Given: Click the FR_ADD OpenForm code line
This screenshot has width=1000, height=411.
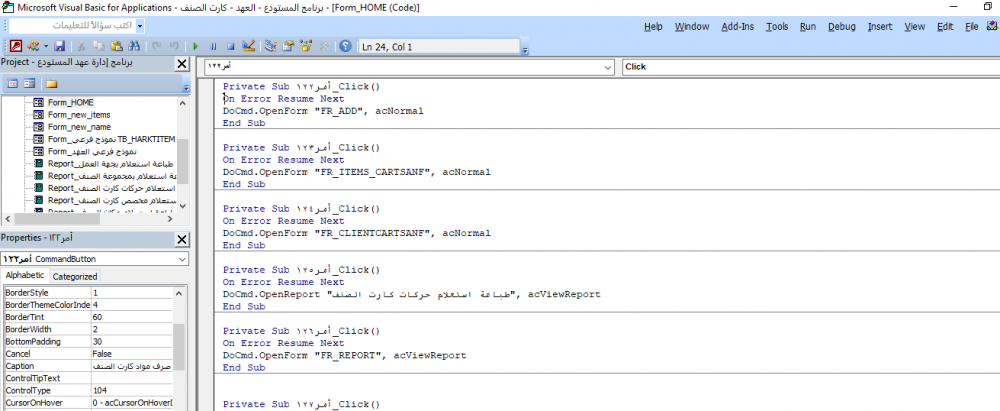Looking at the screenshot, I should point(323,111).
